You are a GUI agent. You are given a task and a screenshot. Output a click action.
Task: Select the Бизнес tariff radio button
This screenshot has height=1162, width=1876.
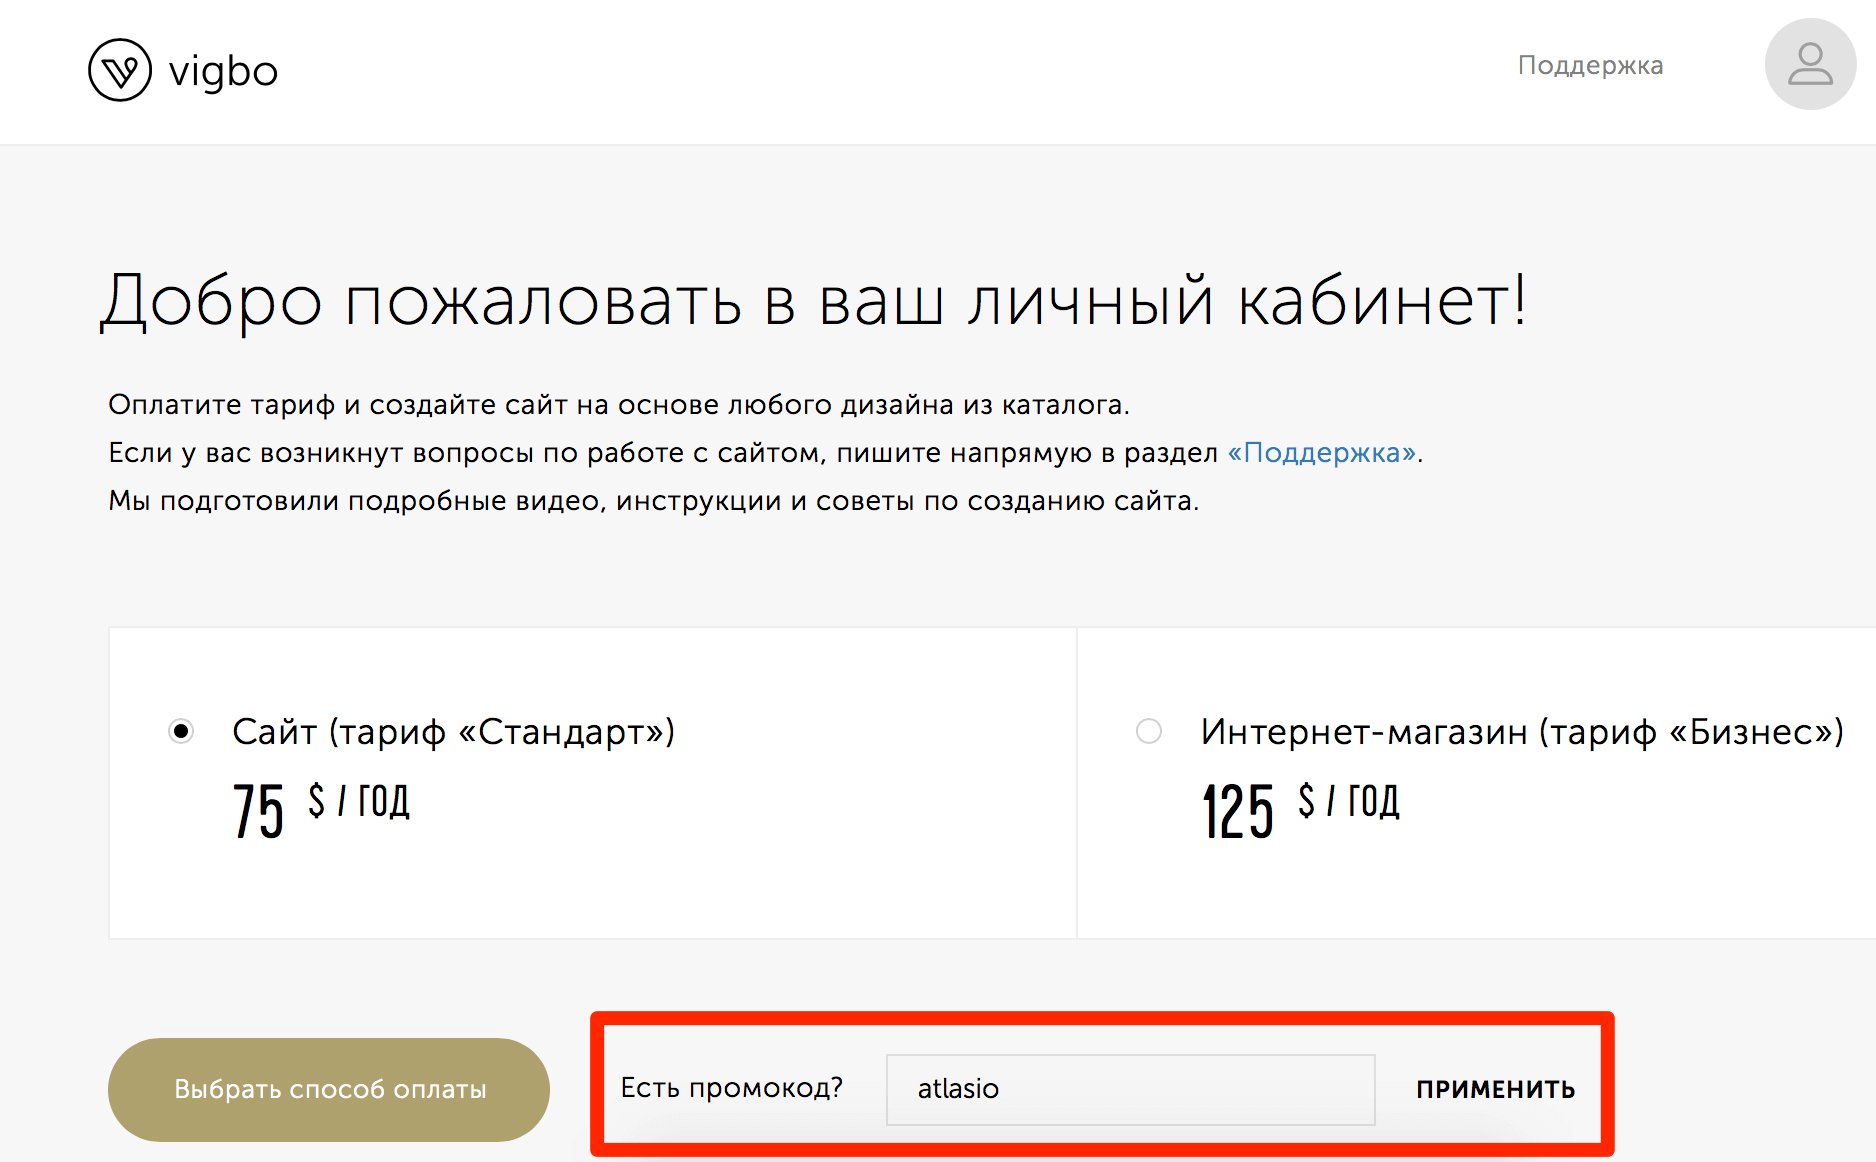(x=1149, y=732)
